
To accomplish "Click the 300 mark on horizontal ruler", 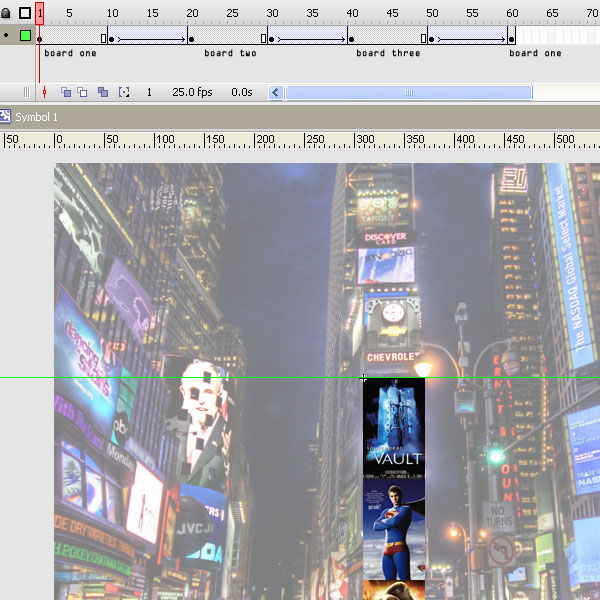I will click(x=365, y=139).
